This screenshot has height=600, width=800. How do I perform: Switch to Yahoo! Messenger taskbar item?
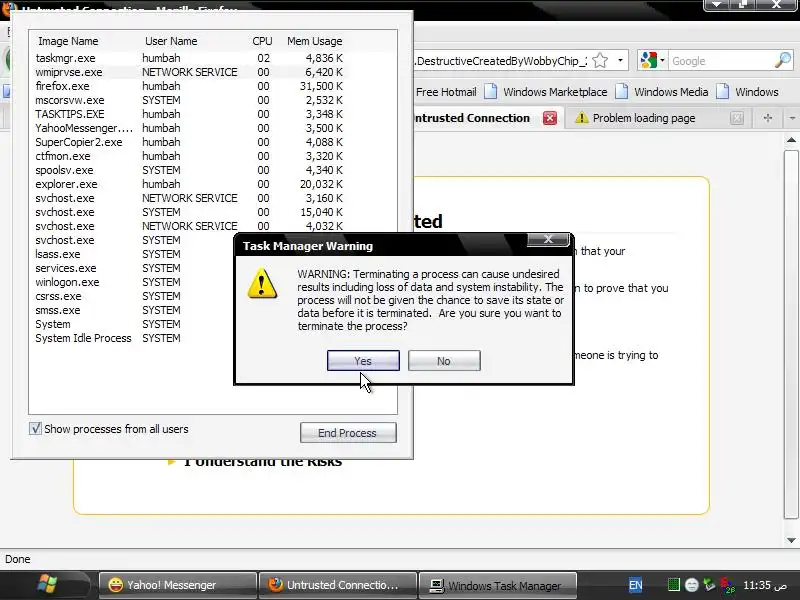click(177, 585)
